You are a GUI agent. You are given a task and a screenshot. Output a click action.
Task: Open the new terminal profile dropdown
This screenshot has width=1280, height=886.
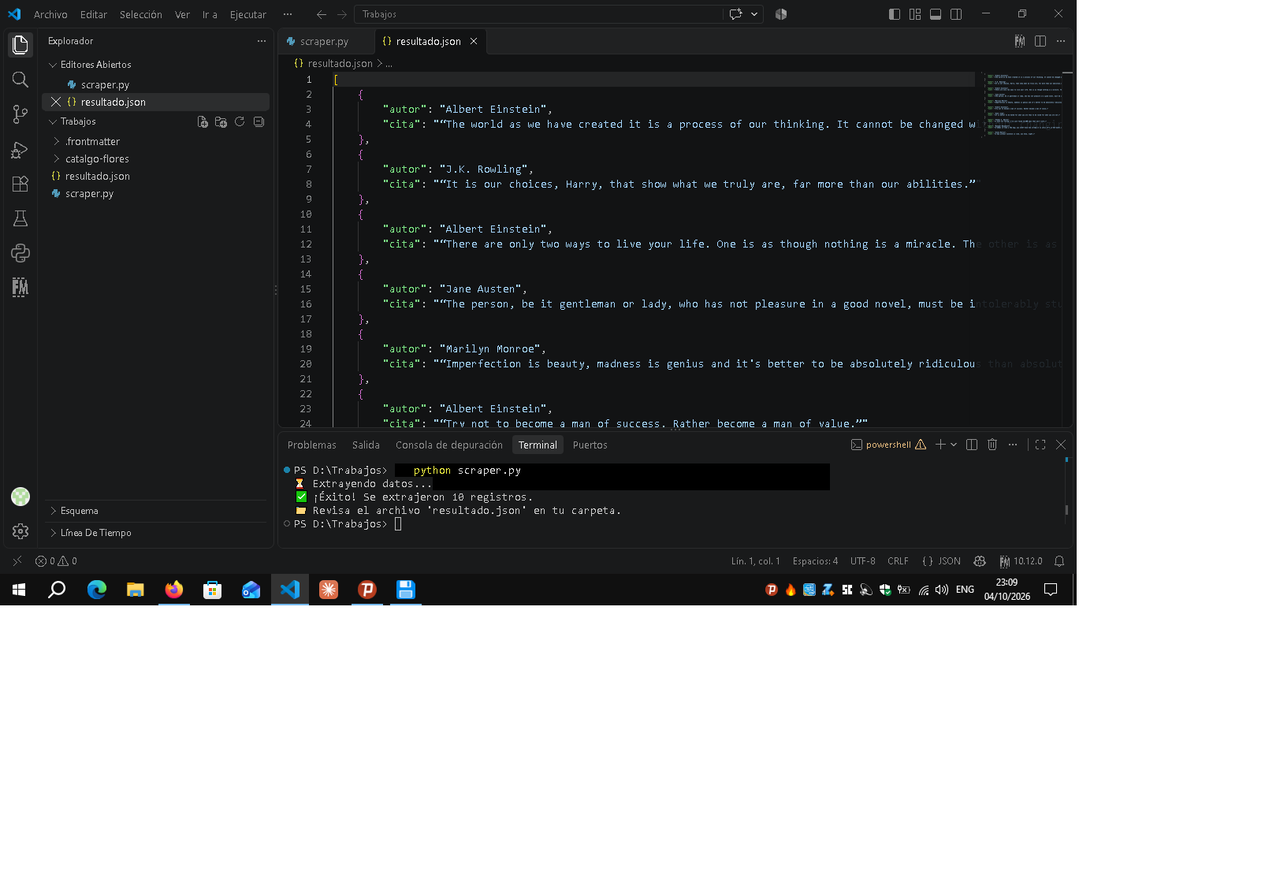click(x=954, y=445)
